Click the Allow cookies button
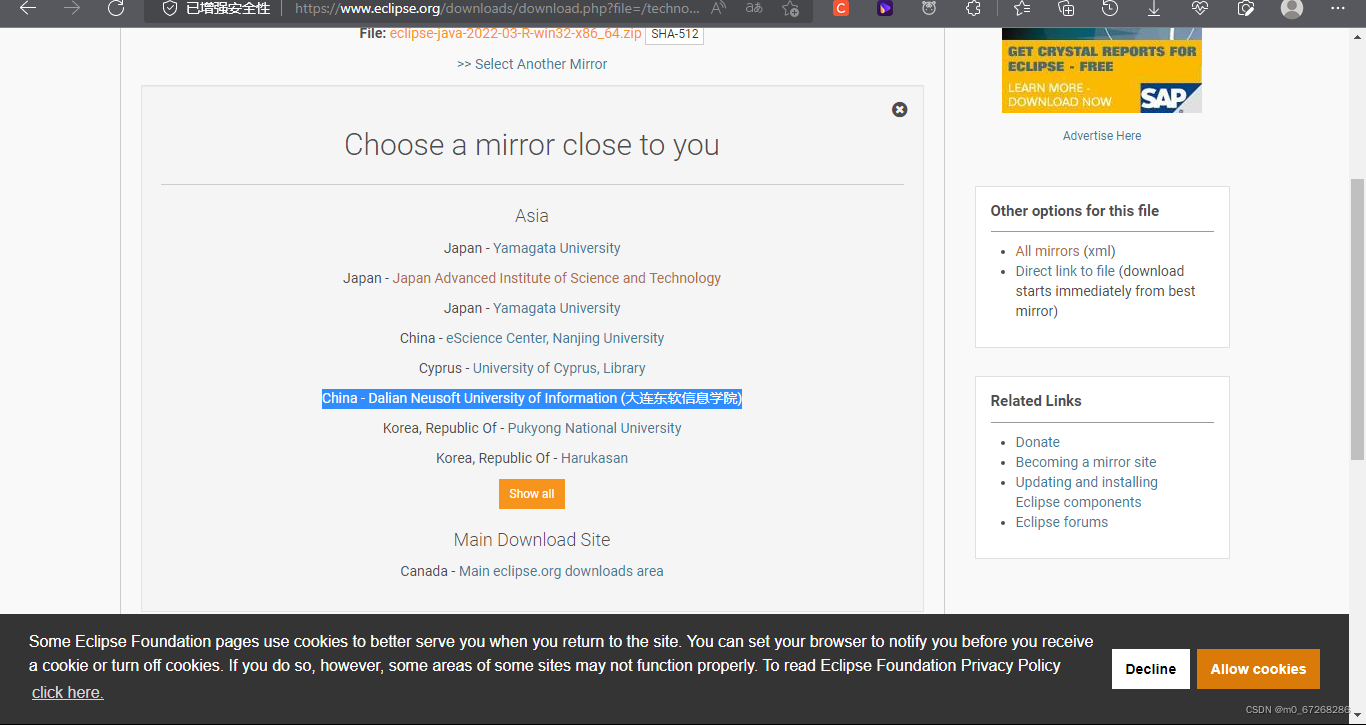Image resolution: width=1366 pixels, height=725 pixels. [1258, 669]
